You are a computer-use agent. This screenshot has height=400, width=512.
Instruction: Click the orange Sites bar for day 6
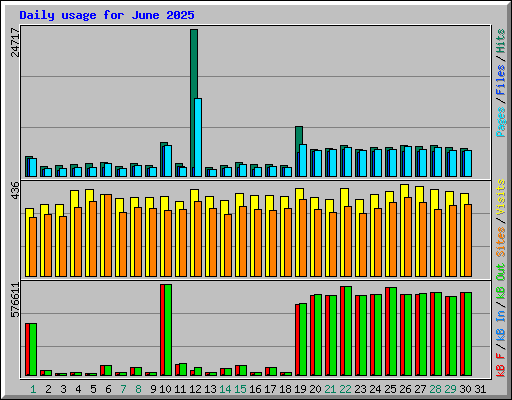(108, 235)
